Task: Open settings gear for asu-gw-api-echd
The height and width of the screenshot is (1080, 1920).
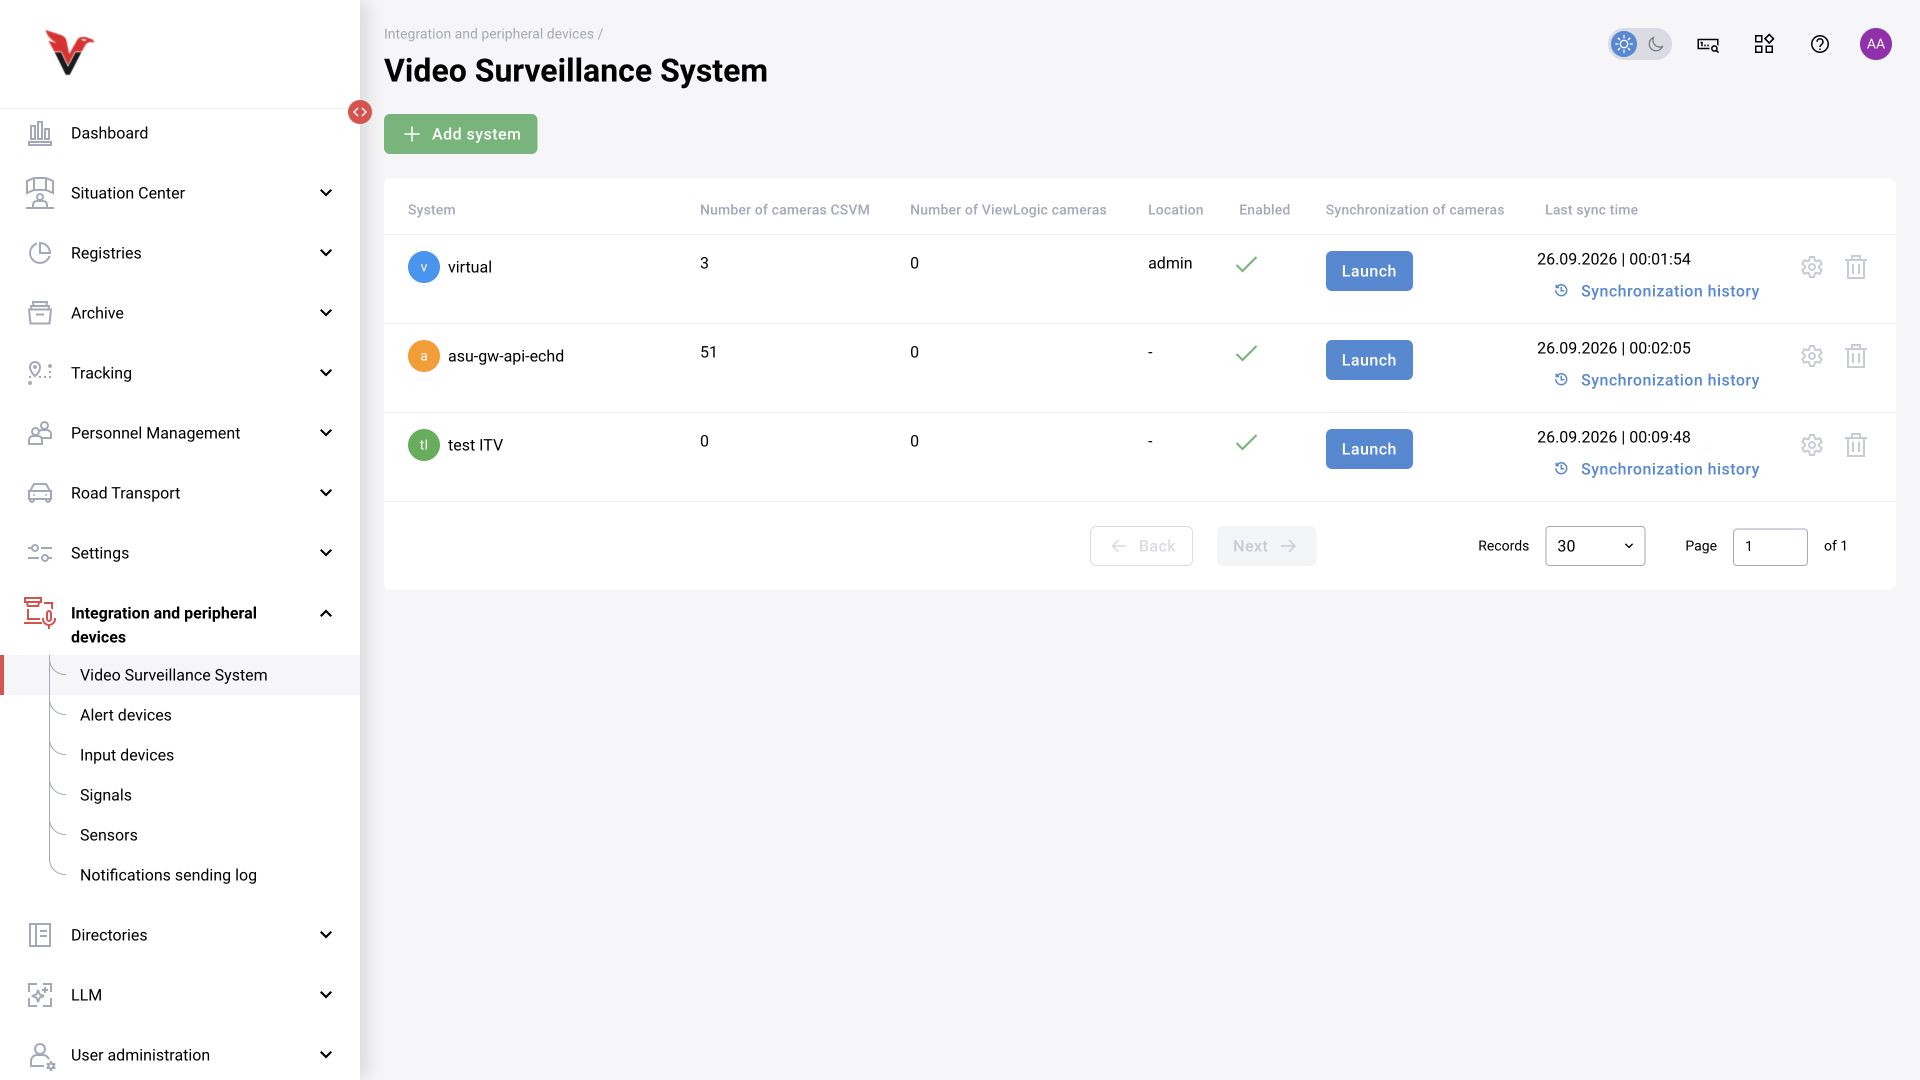Action: coord(1811,356)
